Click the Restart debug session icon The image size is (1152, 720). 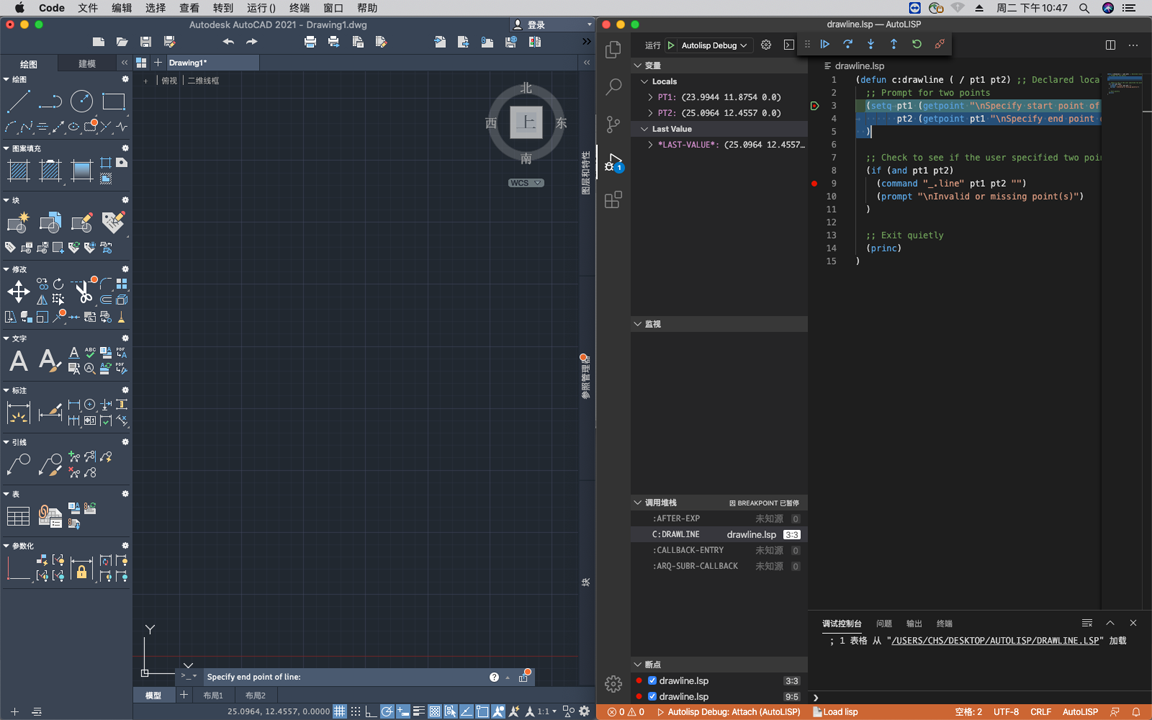pyautogui.click(x=916, y=45)
